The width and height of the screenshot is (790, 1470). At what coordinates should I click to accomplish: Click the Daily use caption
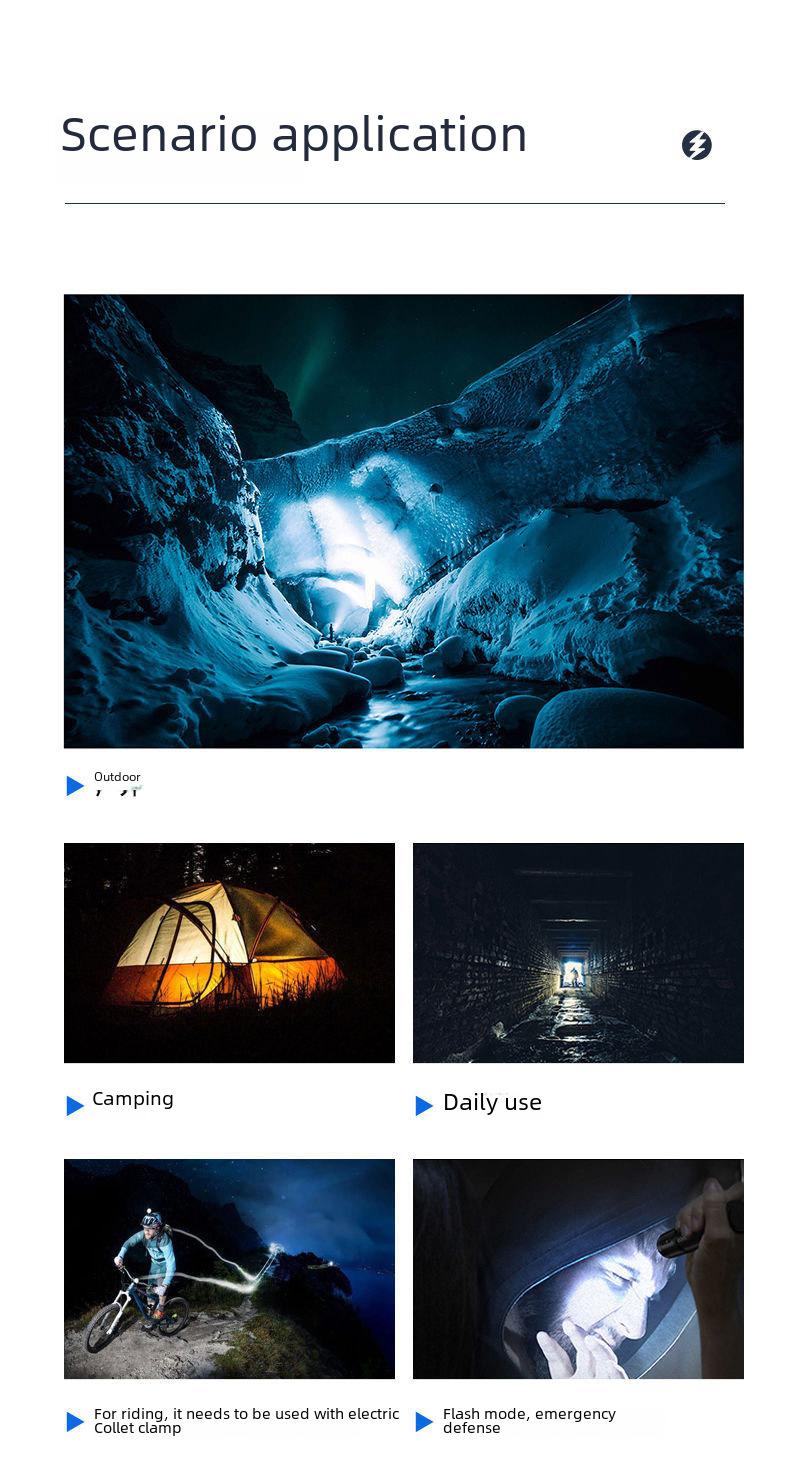pyautogui.click(x=492, y=1102)
